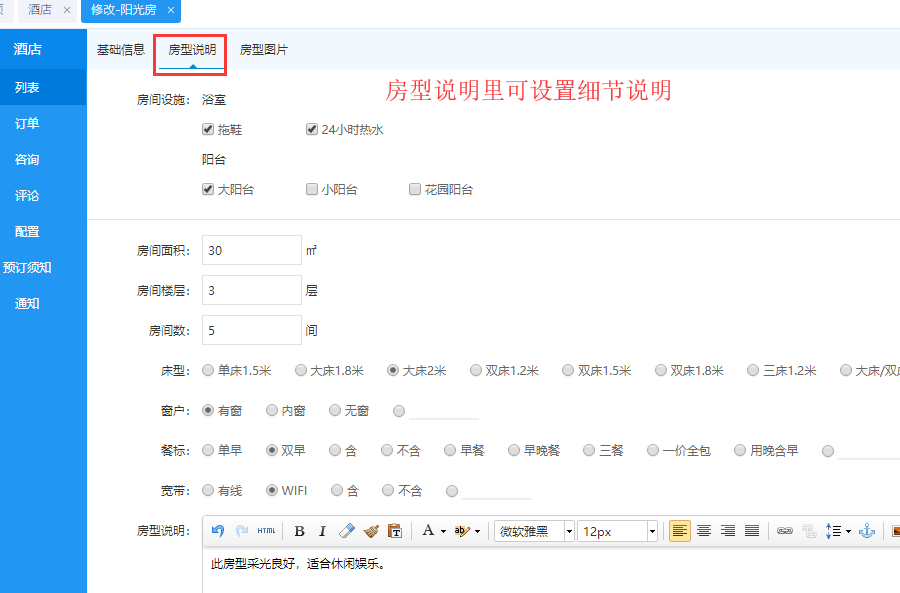Click the eraser clear formatting icon
900x593 pixels.
click(347, 531)
